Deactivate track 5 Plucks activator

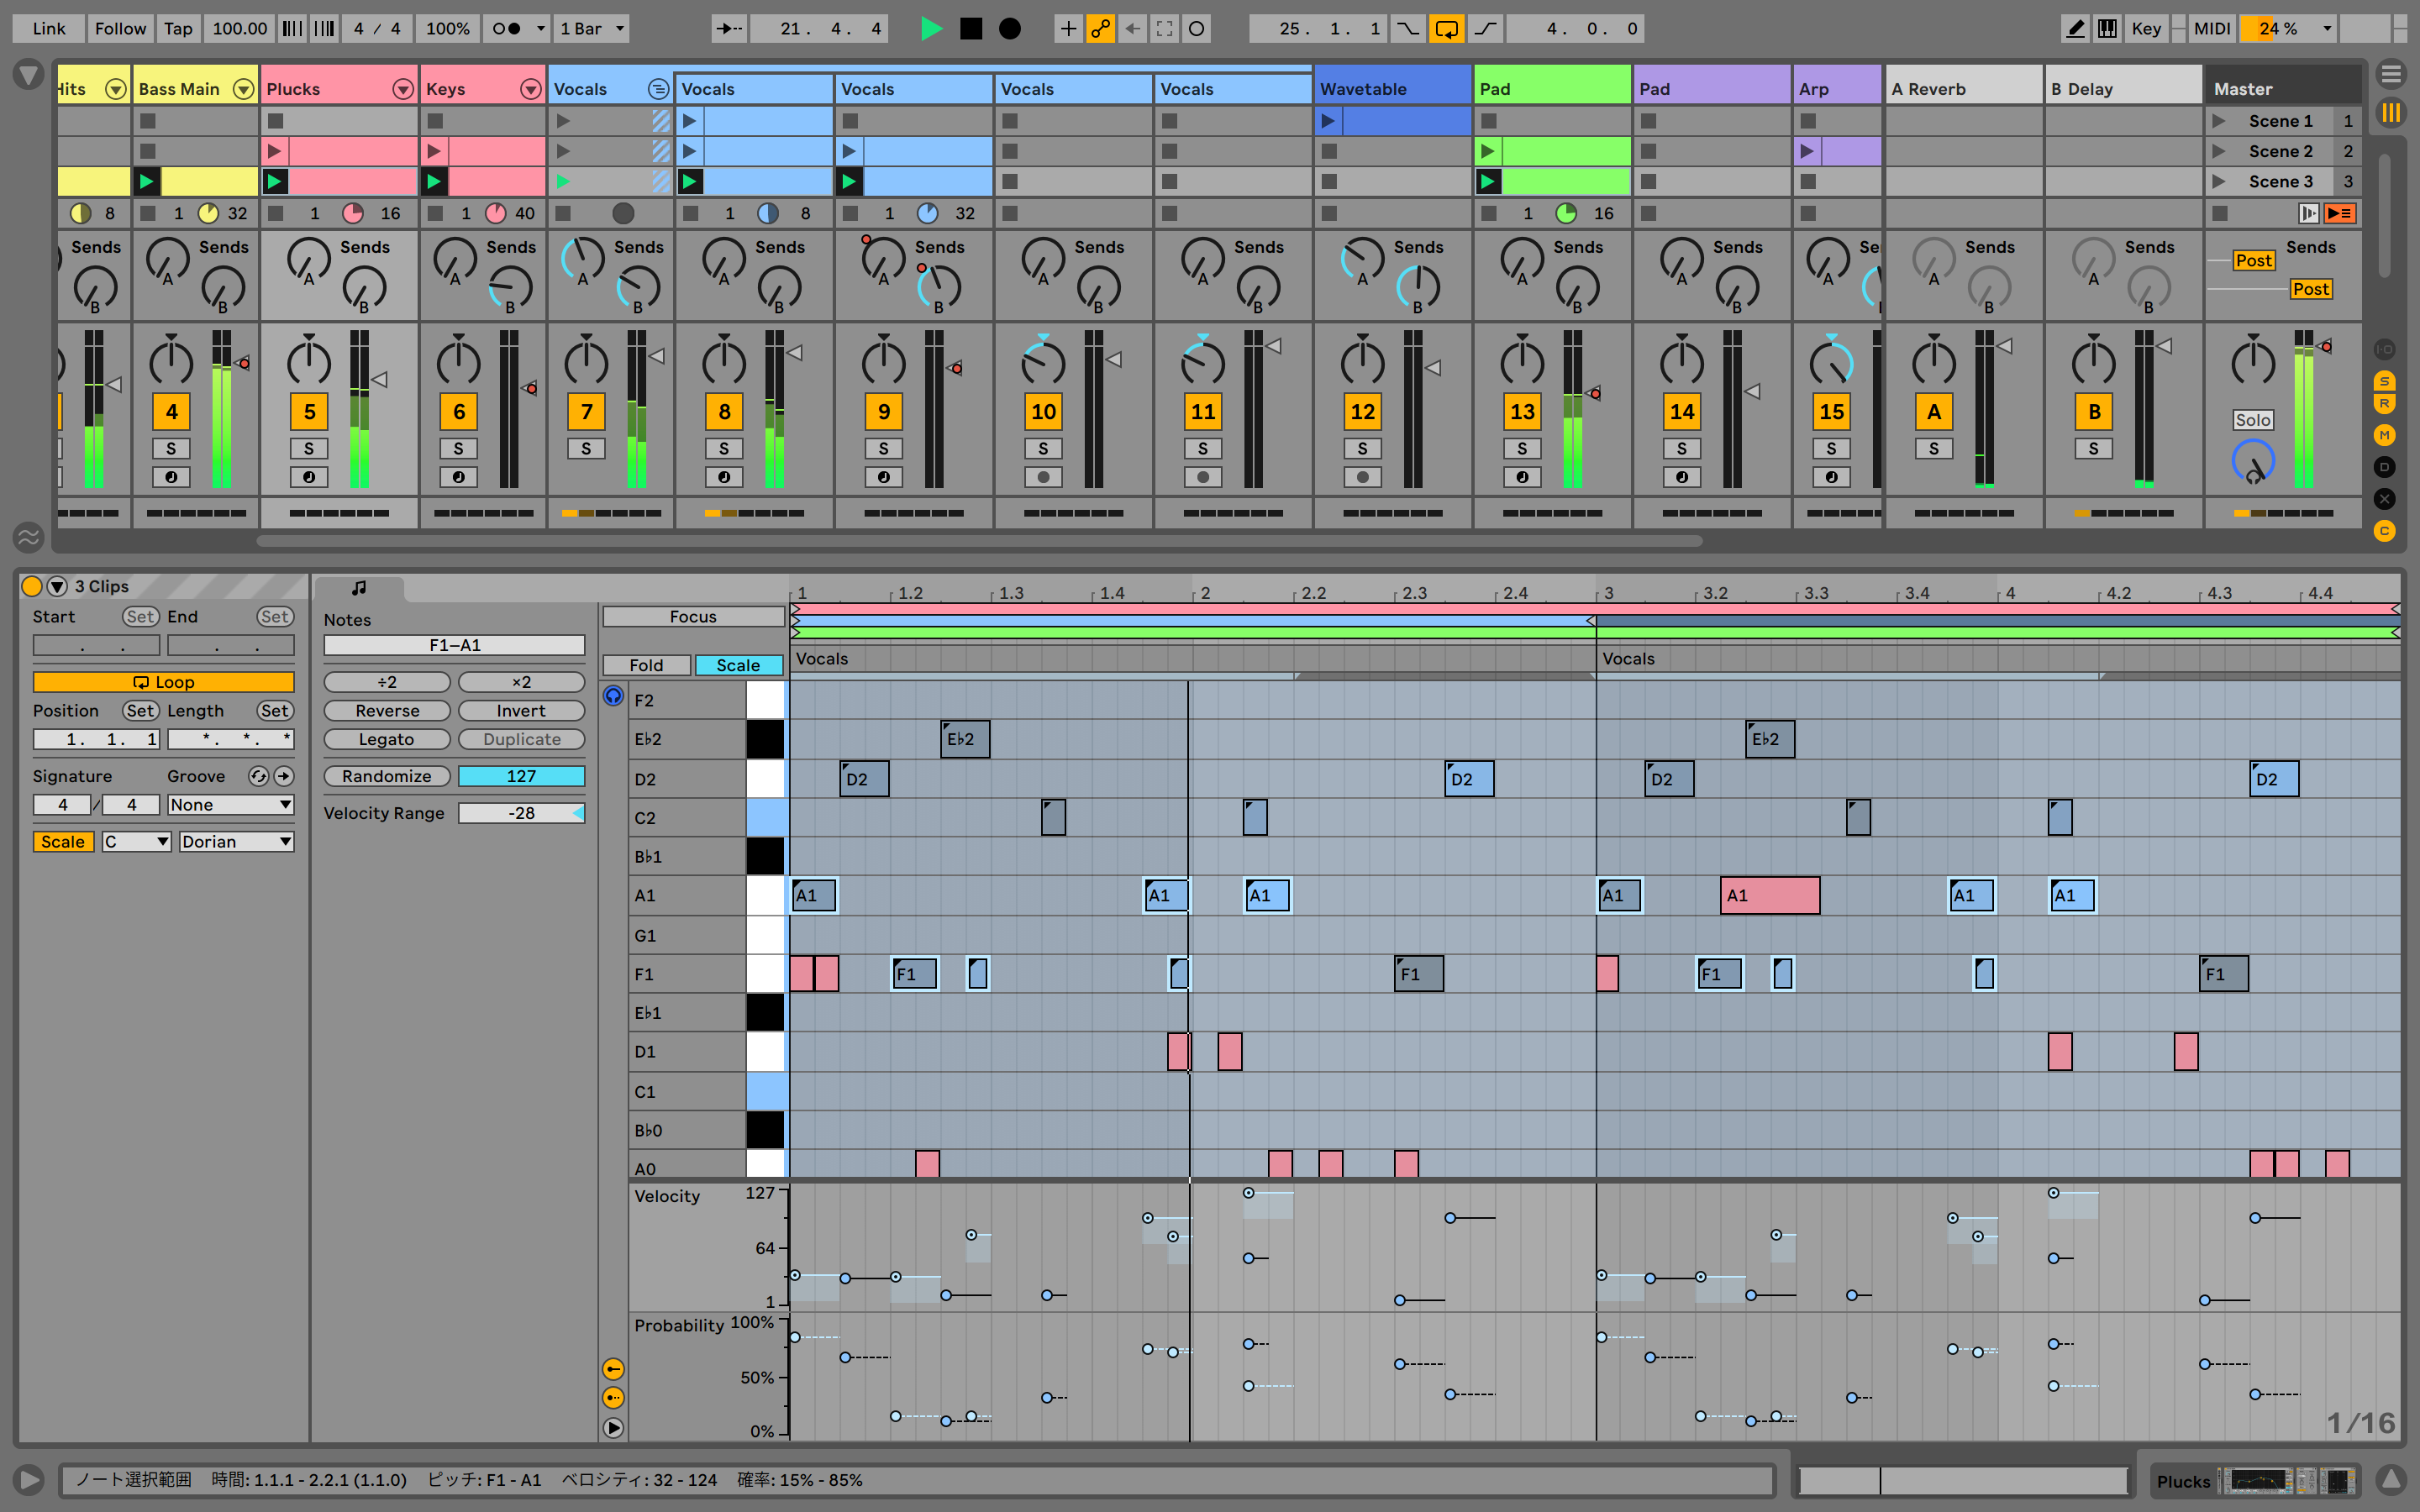[x=309, y=412]
